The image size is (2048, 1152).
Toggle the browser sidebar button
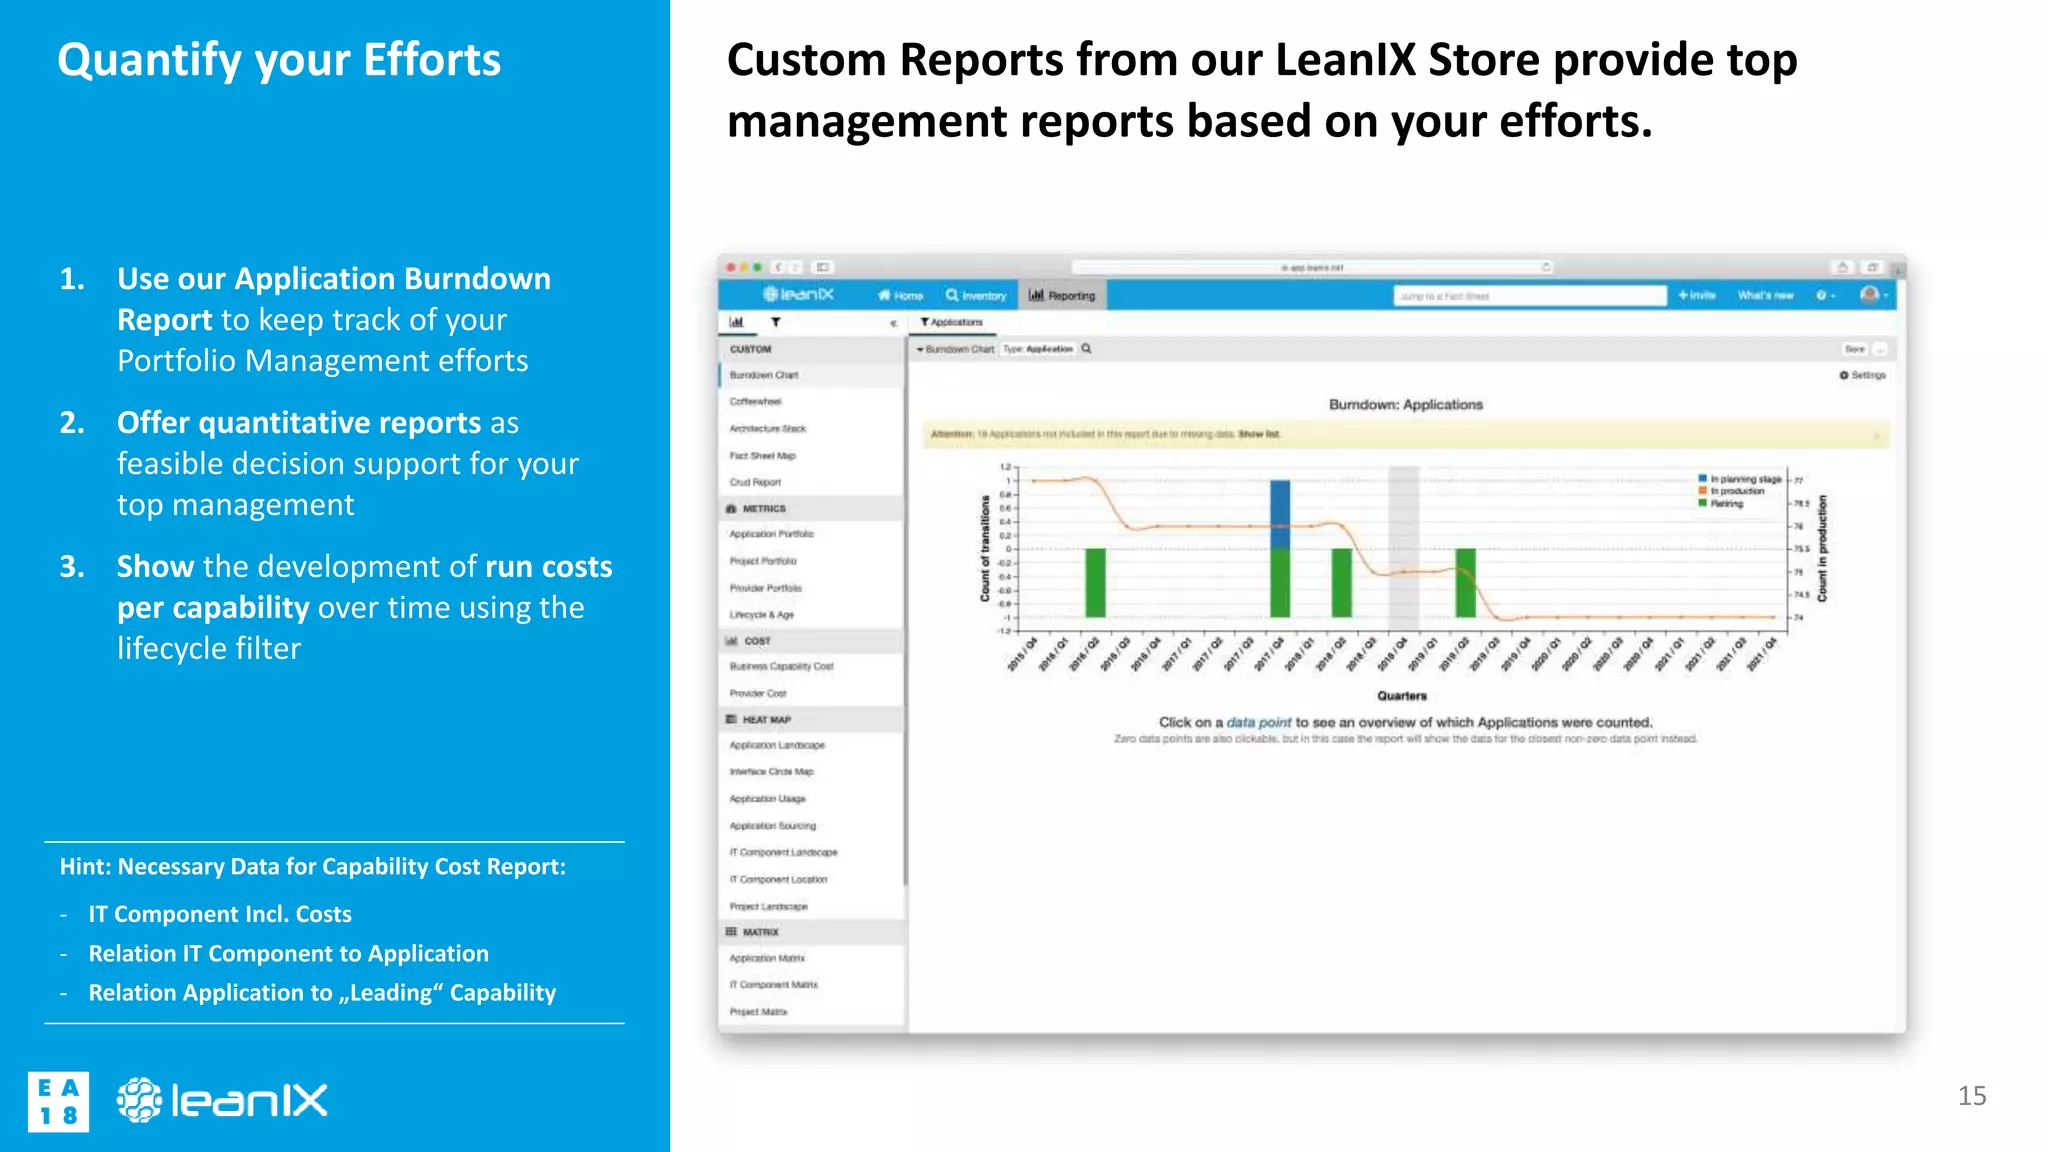[822, 267]
